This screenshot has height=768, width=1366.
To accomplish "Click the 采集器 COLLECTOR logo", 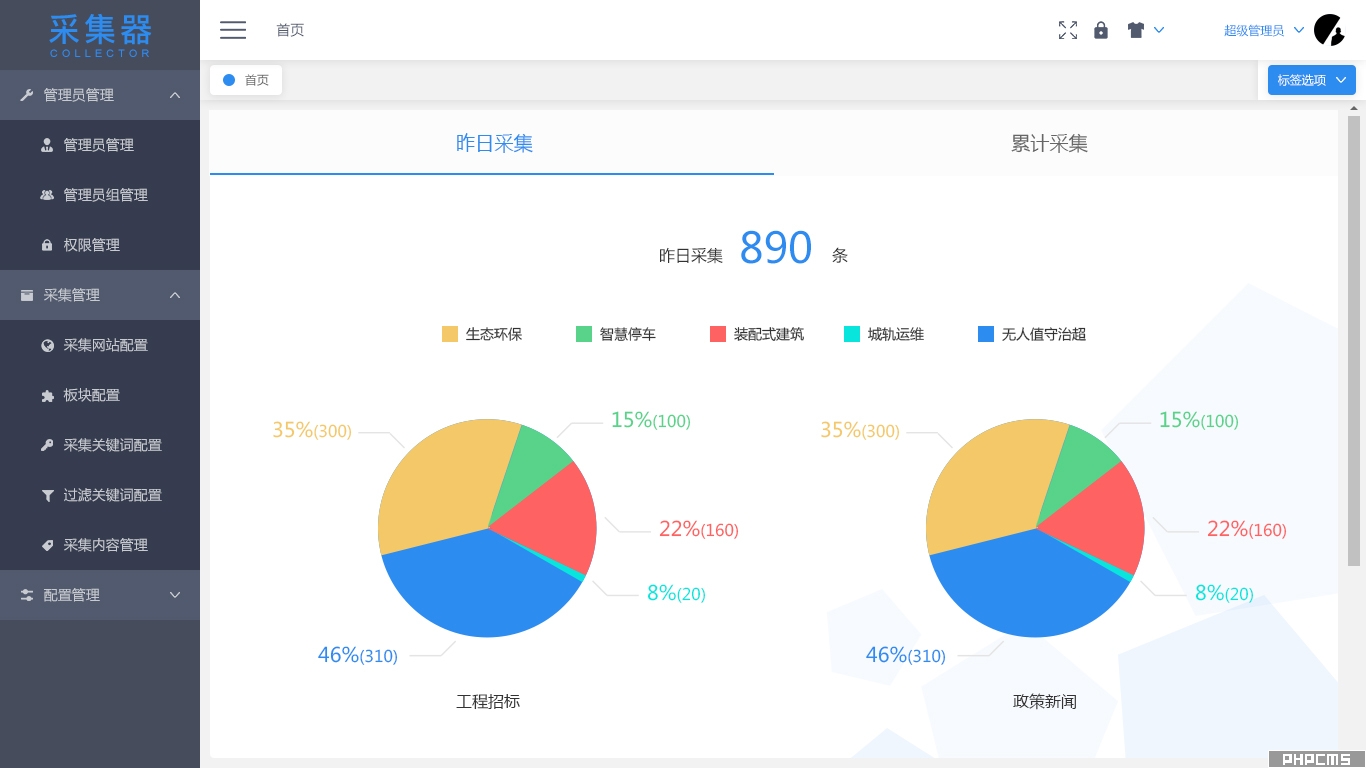I will (100, 35).
